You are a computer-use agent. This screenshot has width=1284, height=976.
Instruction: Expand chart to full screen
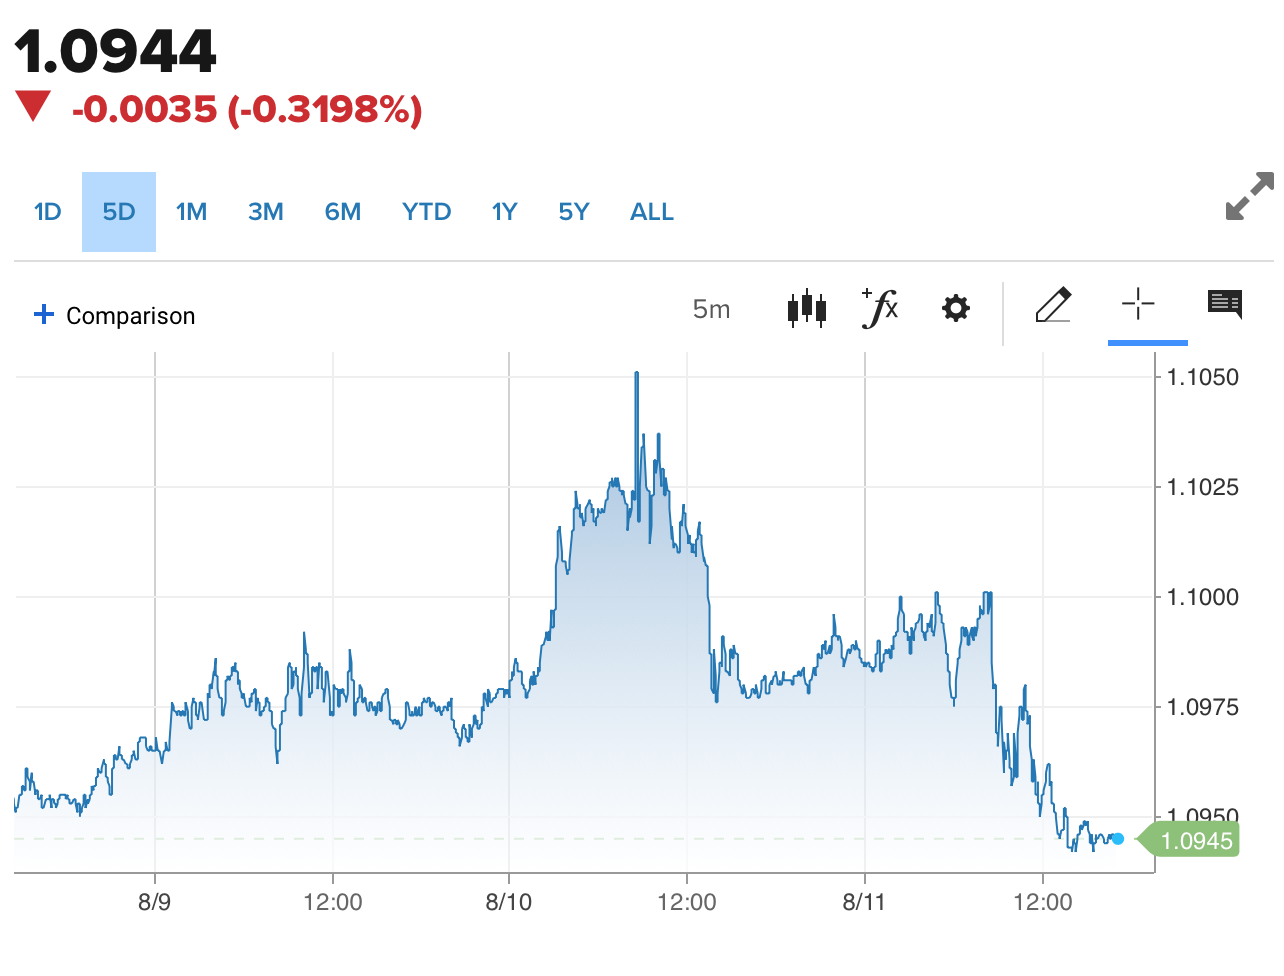(x=1249, y=196)
